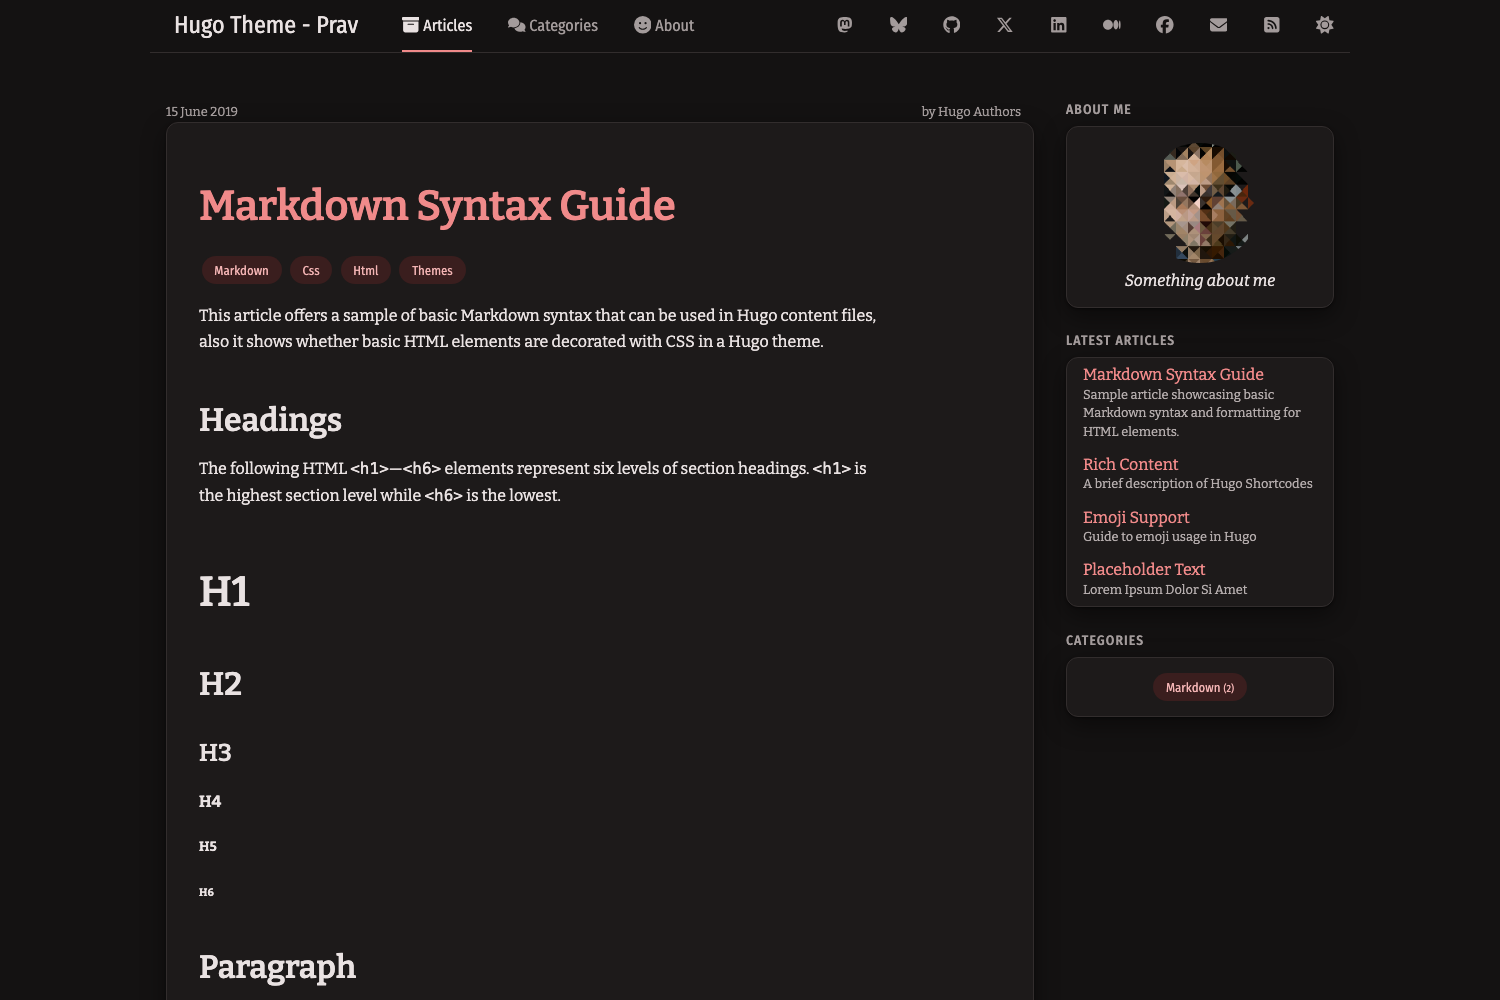Click the 'H1' sample heading

[224, 591]
